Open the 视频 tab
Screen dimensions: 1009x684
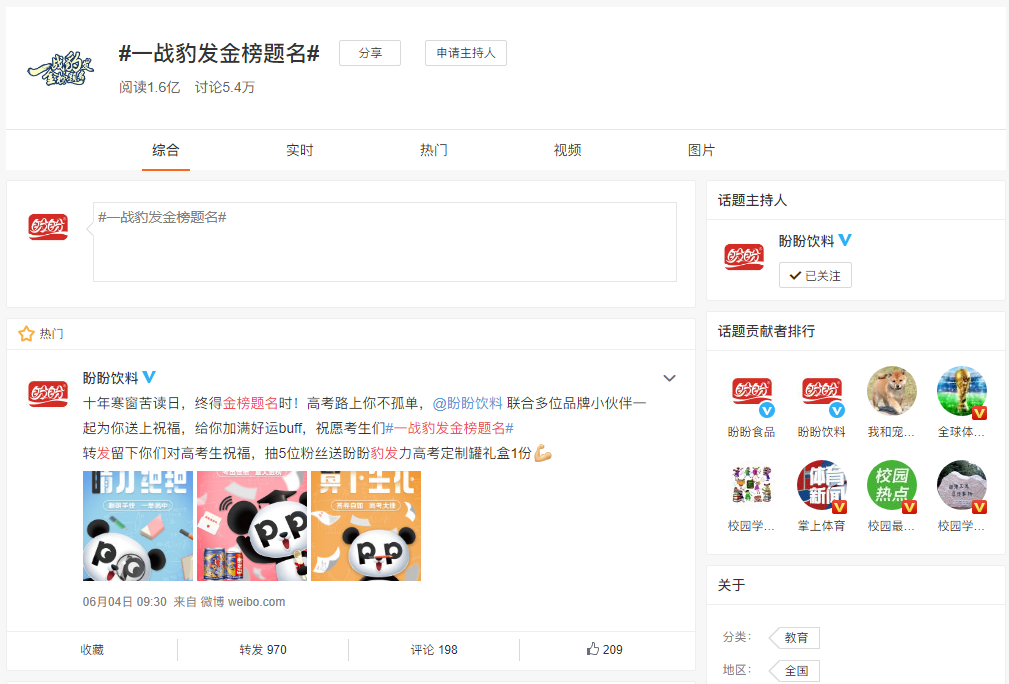(x=568, y=150)
